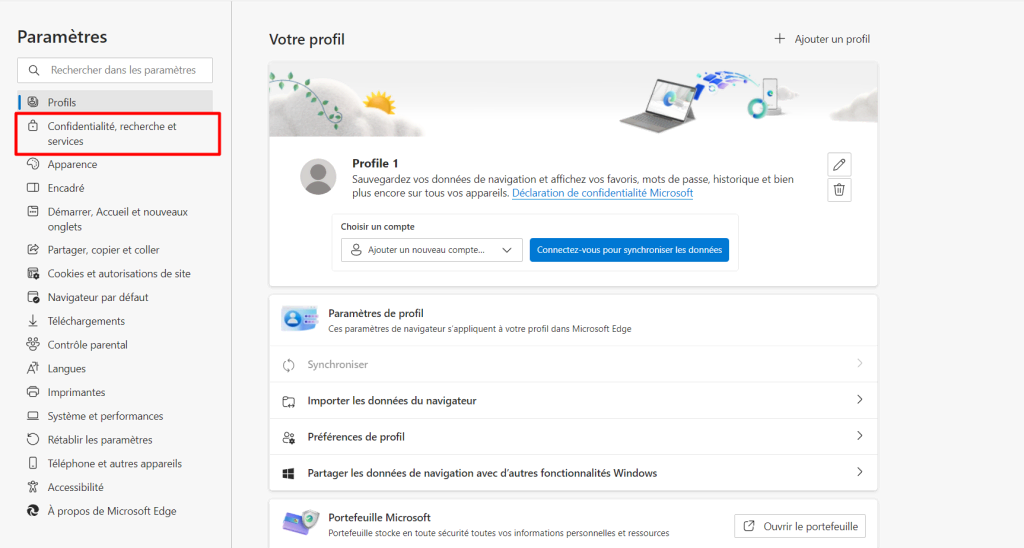The width and height of the screenshot is (1024, 548).
Task: Click the Imprimantes printer icon
Action: (33, 392)
